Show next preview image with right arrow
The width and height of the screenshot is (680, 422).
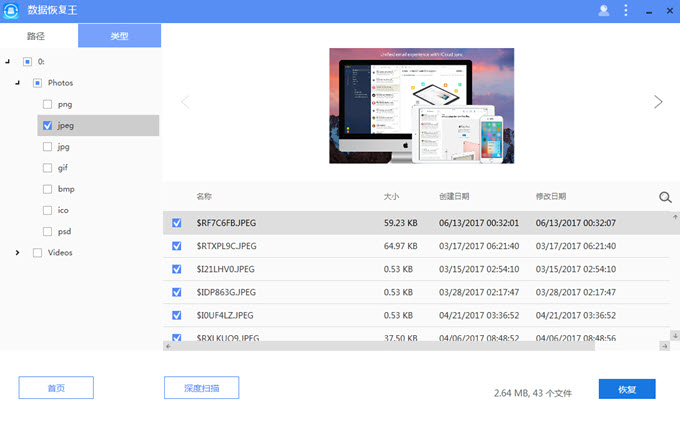[x=658, y=102]
